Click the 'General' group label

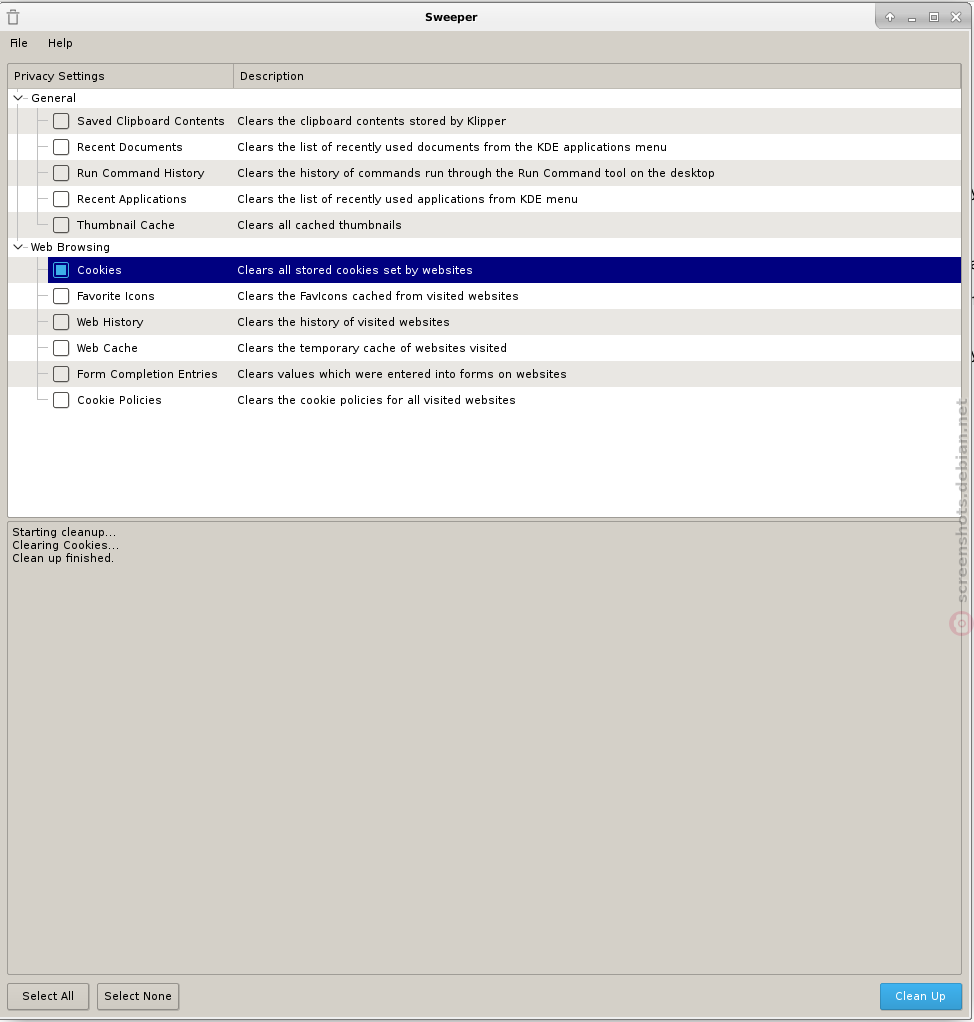[x=53, y=98]
